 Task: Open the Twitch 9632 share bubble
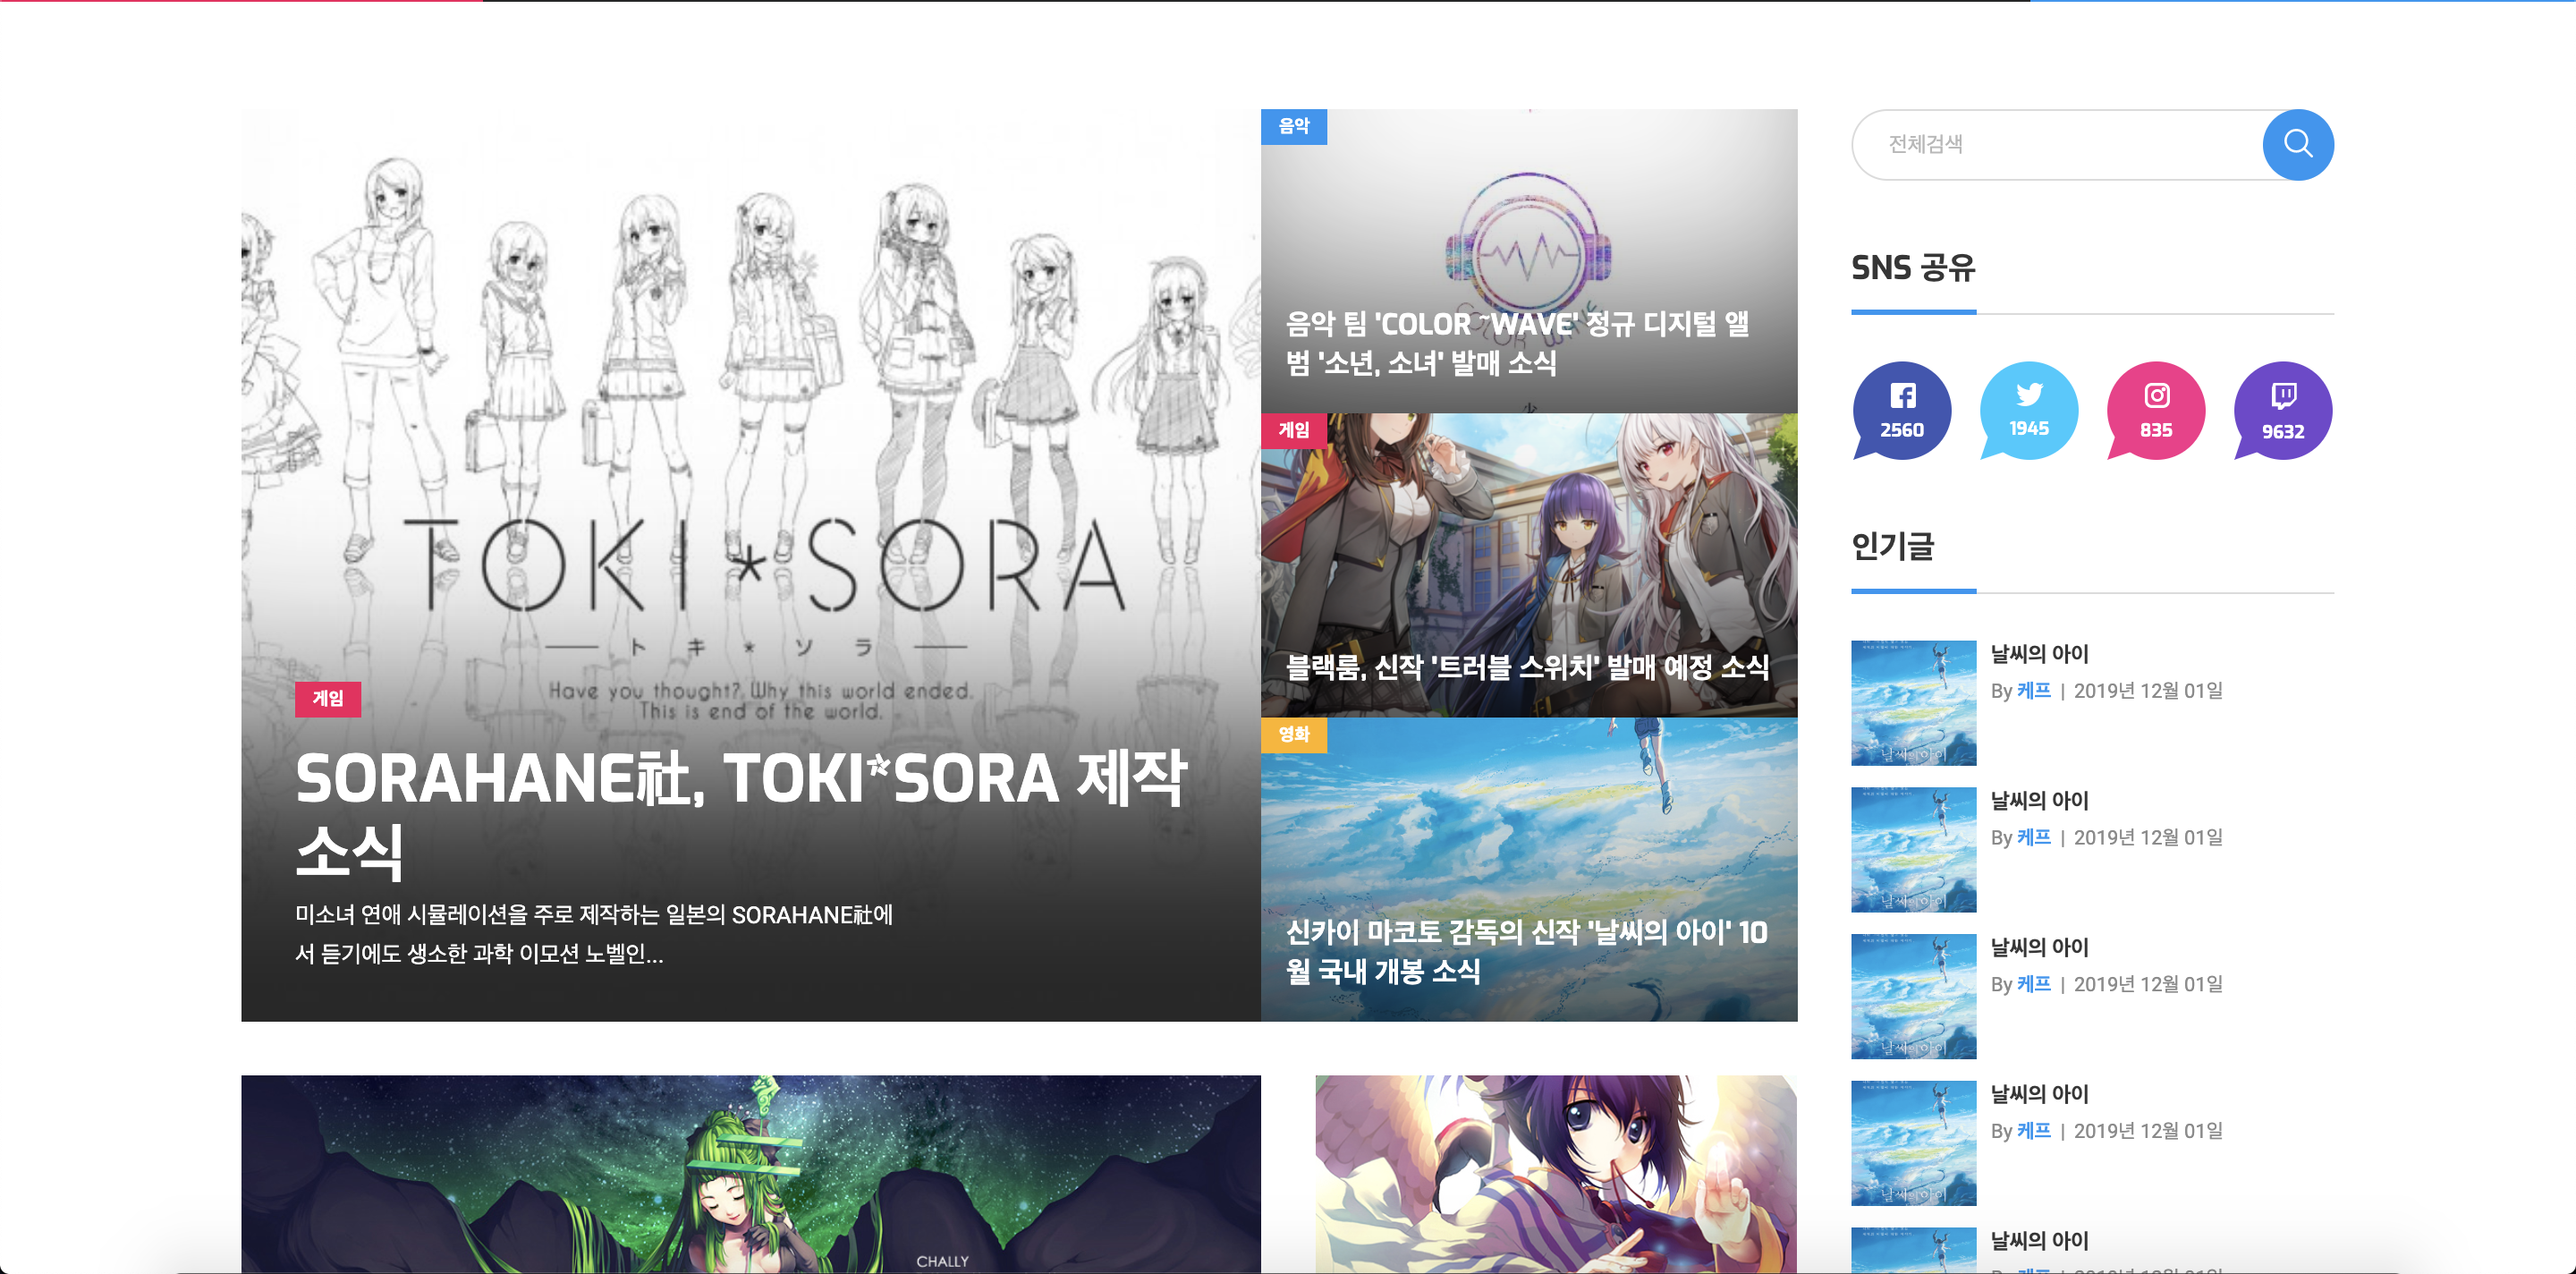[x=2282, y=411]
